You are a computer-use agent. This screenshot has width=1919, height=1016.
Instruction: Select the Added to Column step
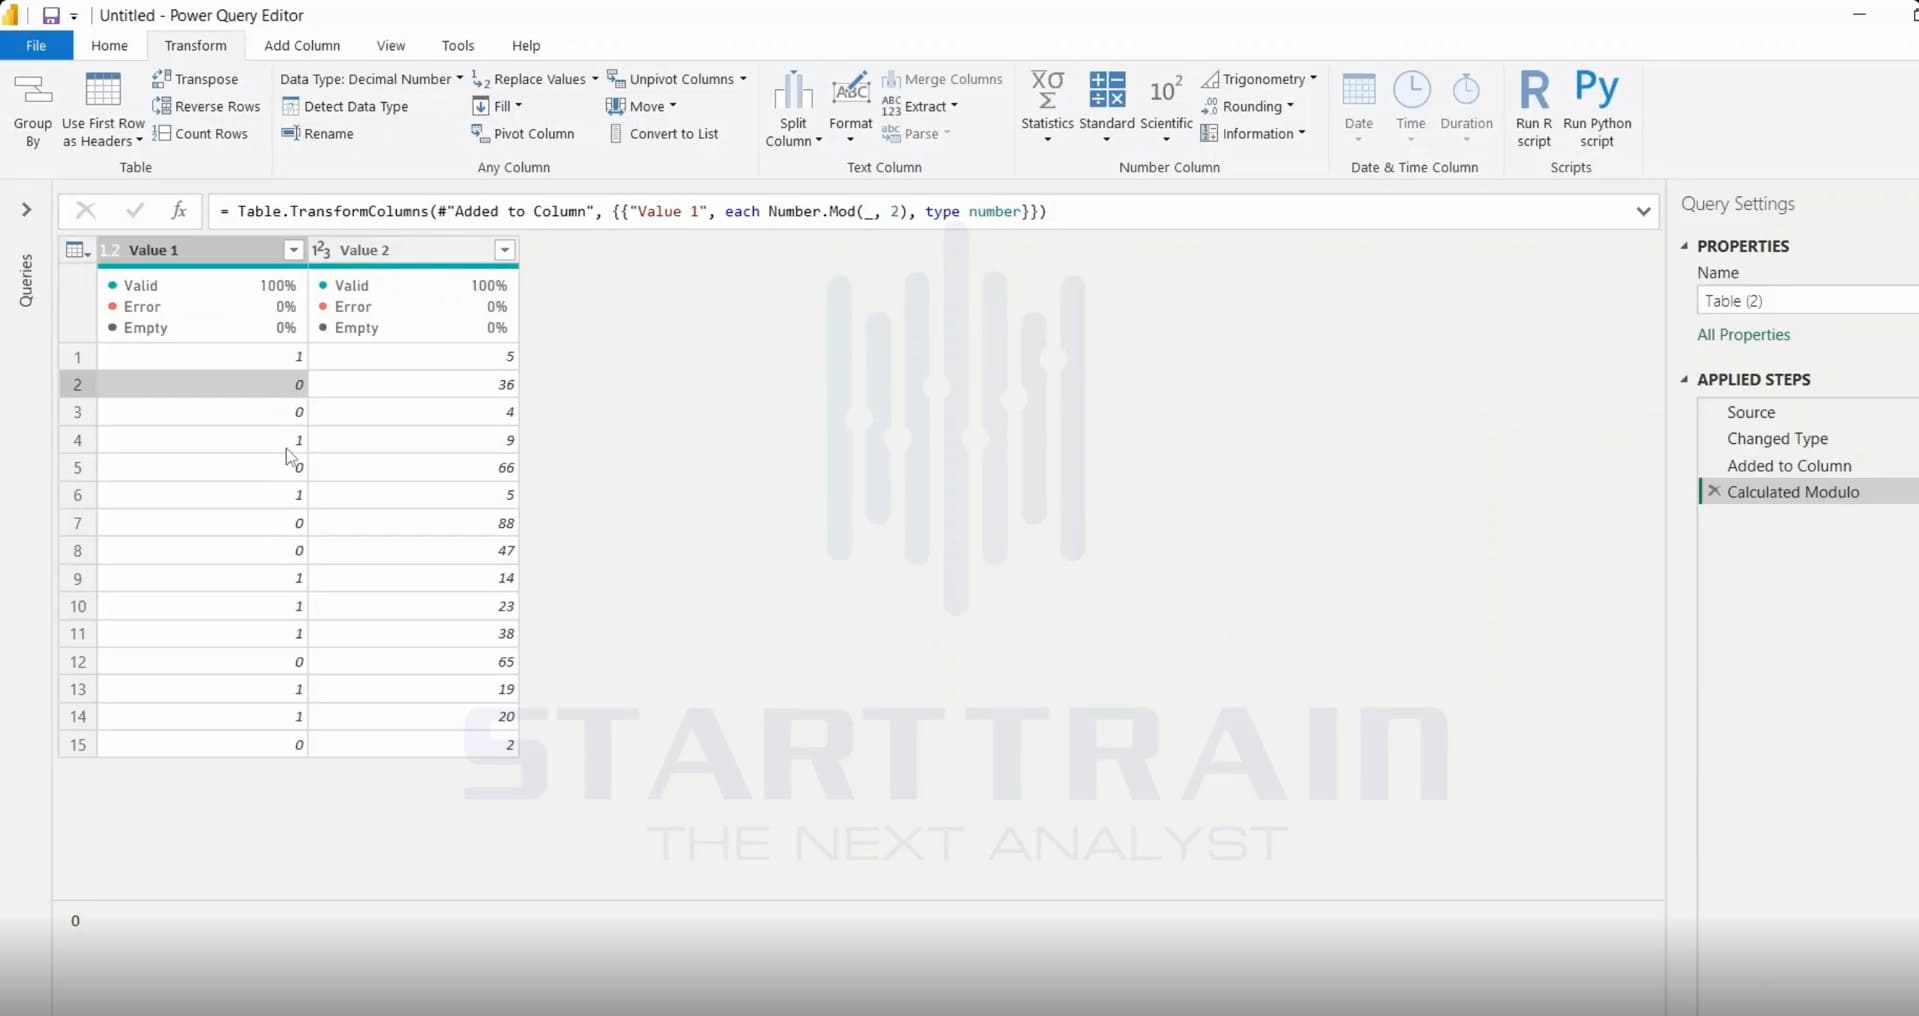point(1789,466)
